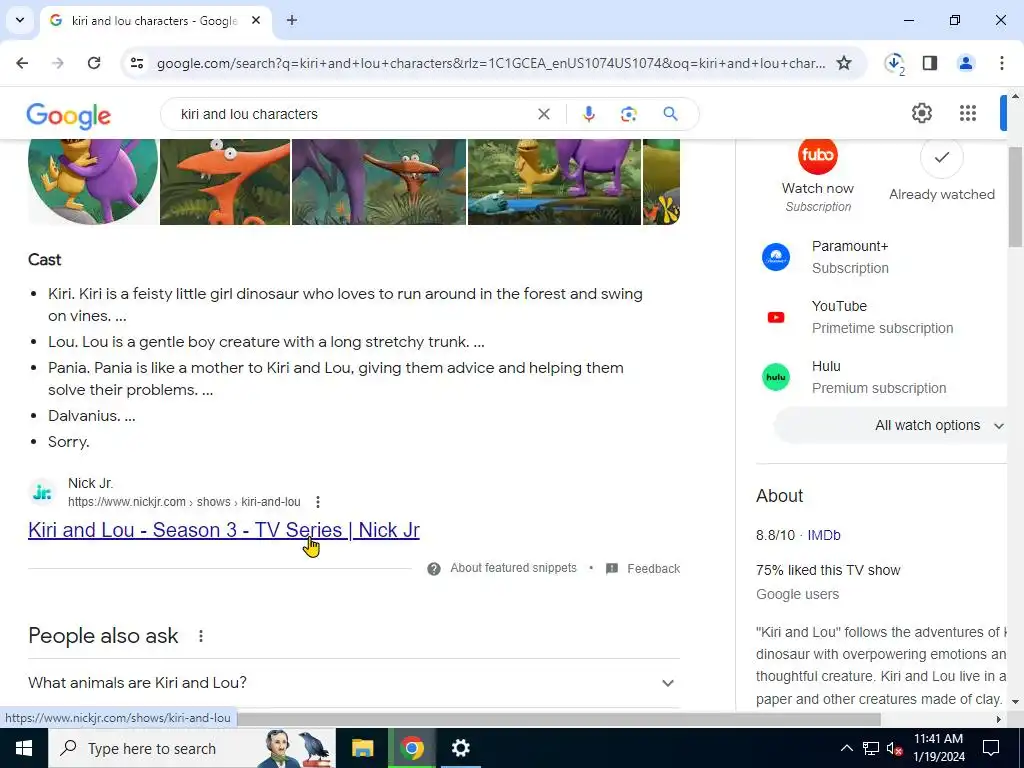Toggle the Chrome side panel icon
The image size is (1024, 768).
click(x=930, y=63)
